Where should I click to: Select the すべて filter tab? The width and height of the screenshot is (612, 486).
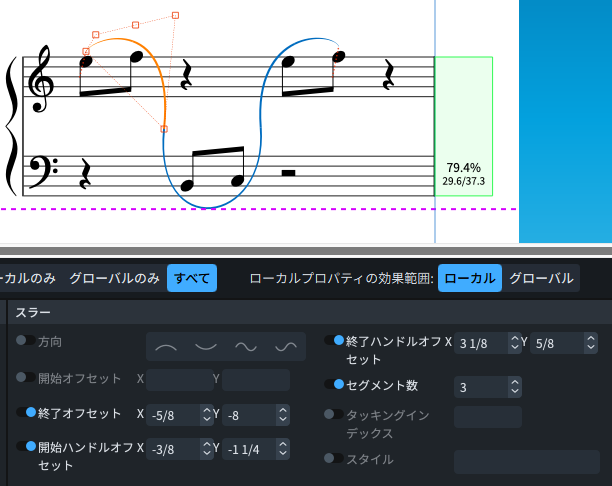[x=191, y=278]
